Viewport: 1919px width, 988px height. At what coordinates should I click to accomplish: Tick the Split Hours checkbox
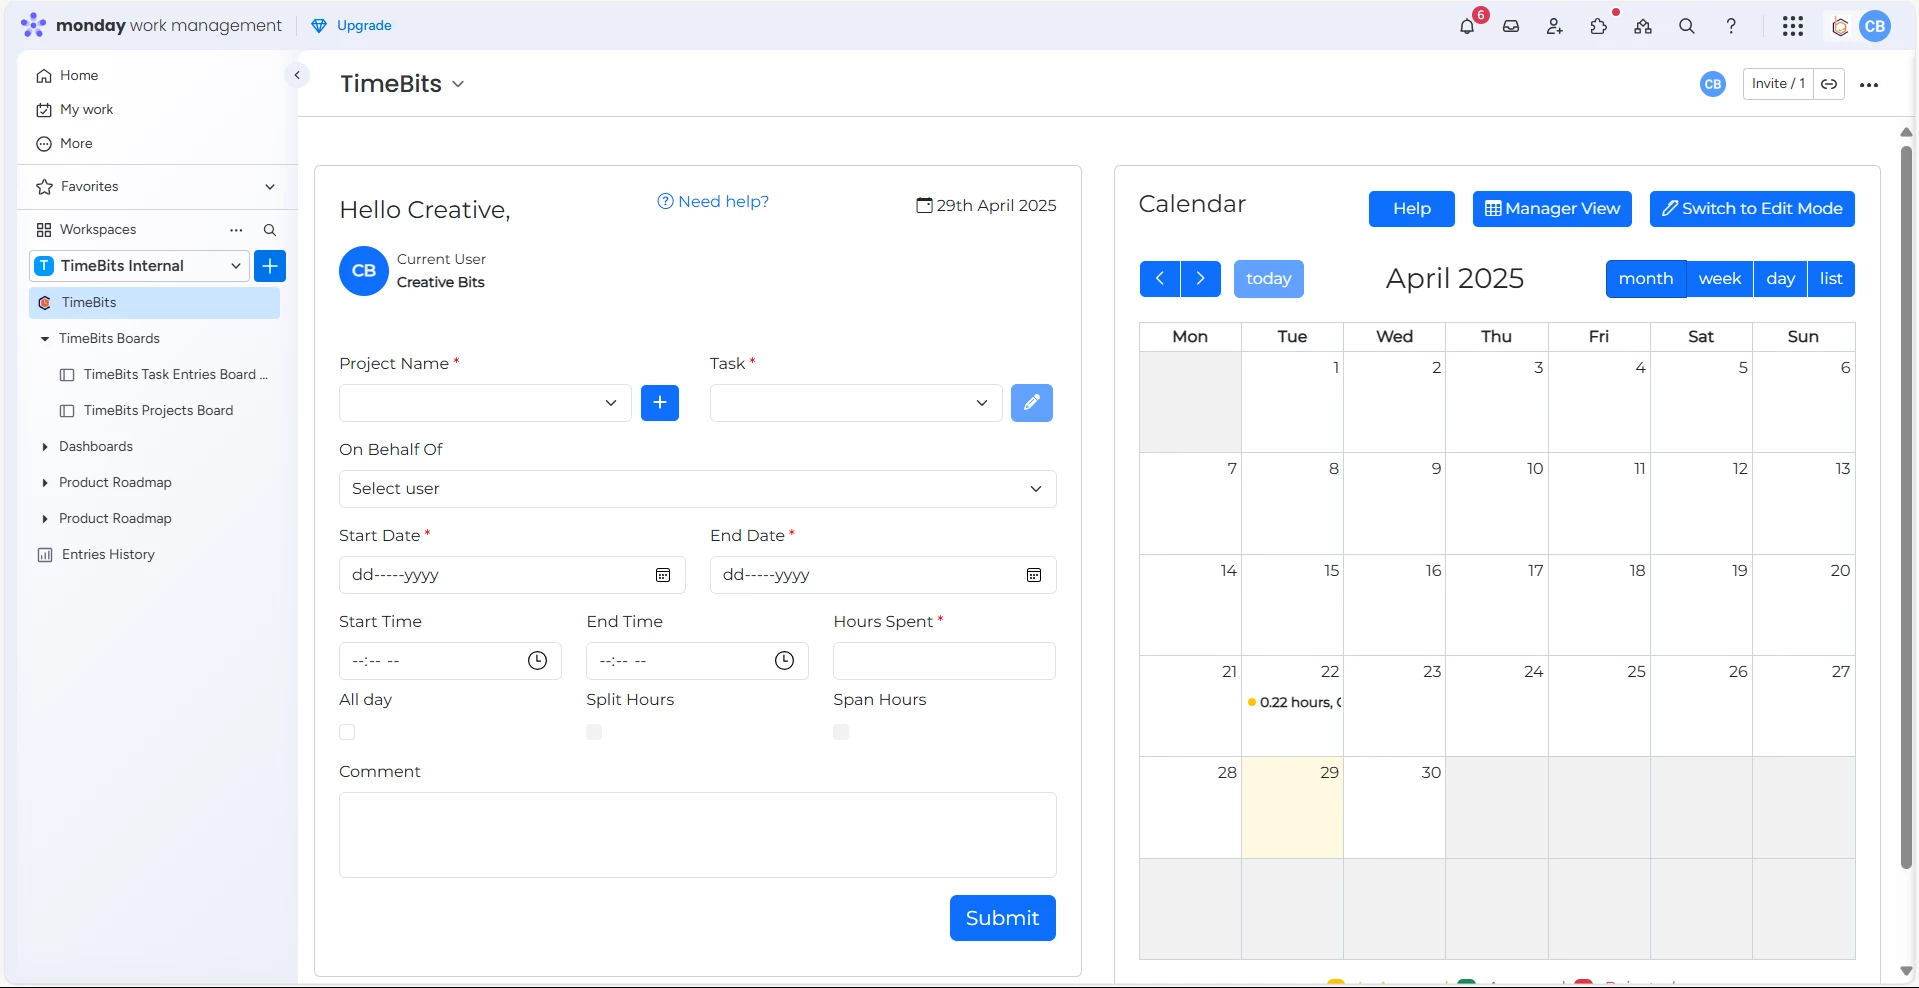pyautogui.click(x=594, y=732)
